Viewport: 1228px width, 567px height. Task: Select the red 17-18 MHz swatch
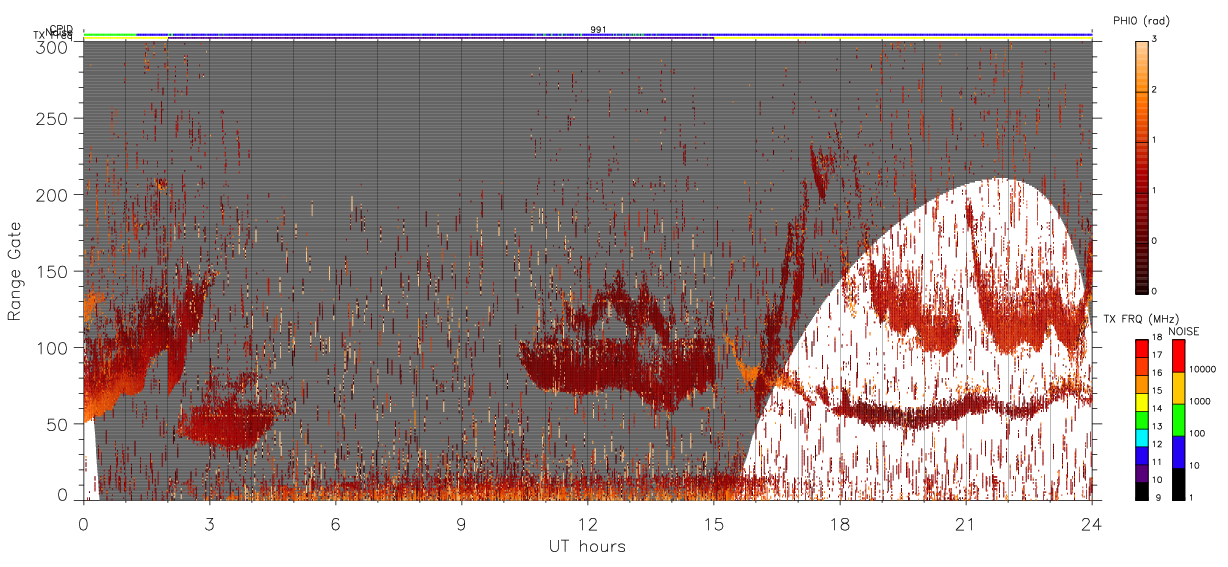coord(1141,348)
